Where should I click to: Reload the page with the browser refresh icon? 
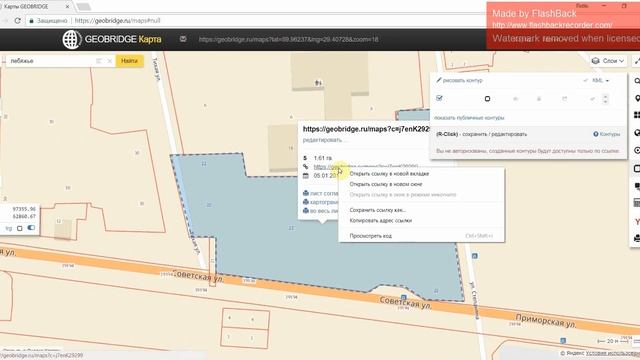17,20
